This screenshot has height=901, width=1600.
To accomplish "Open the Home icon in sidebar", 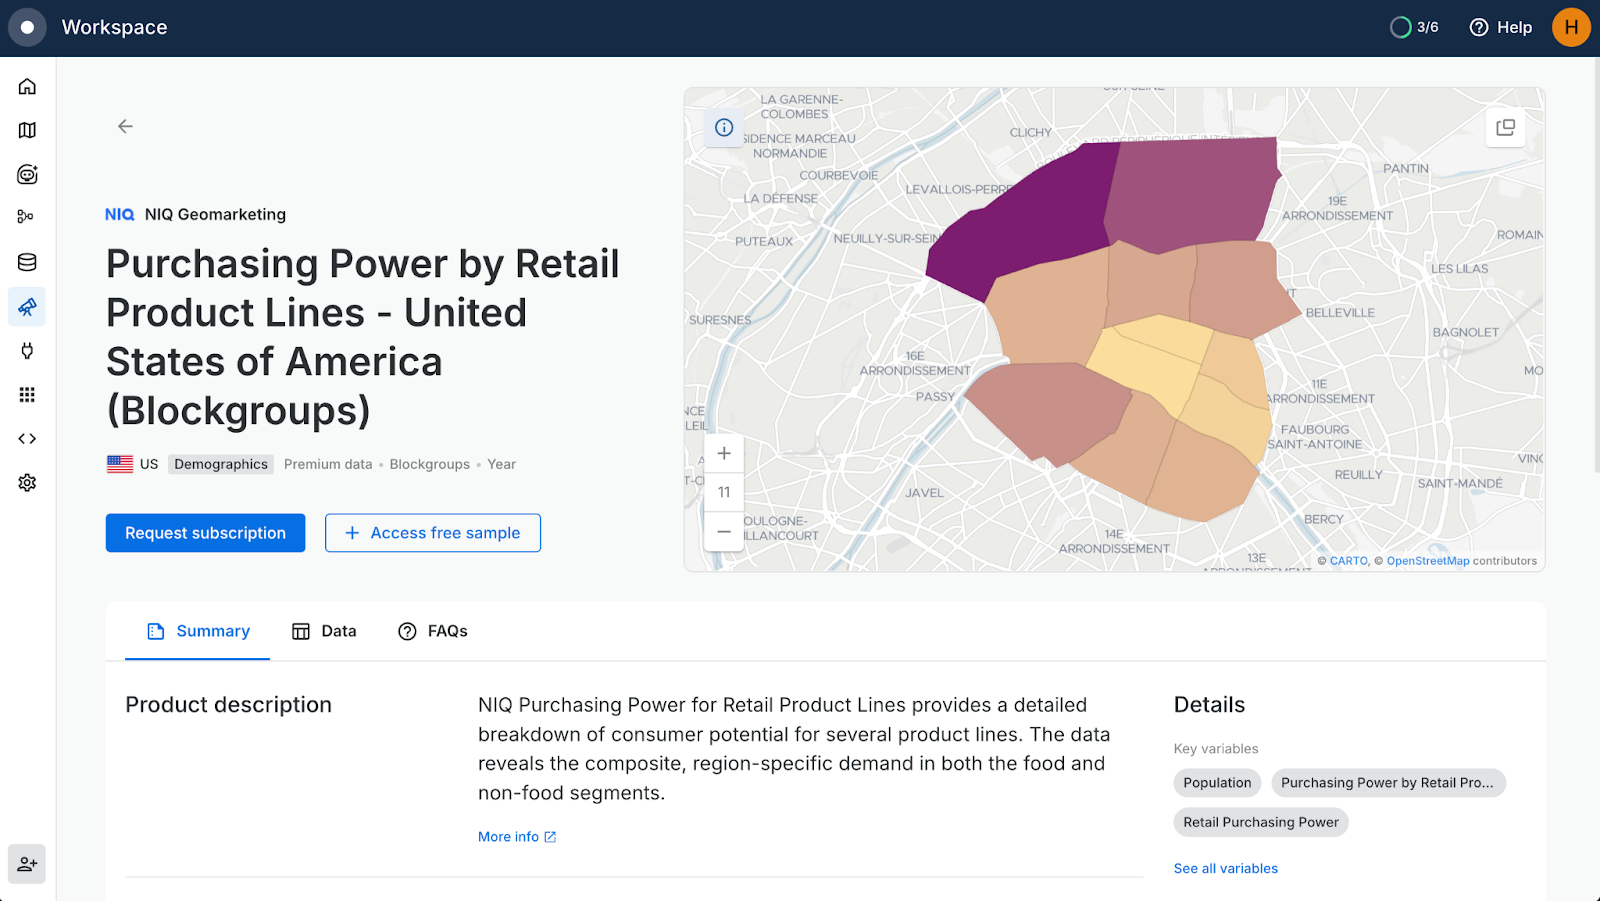I will tap(27, 86).
